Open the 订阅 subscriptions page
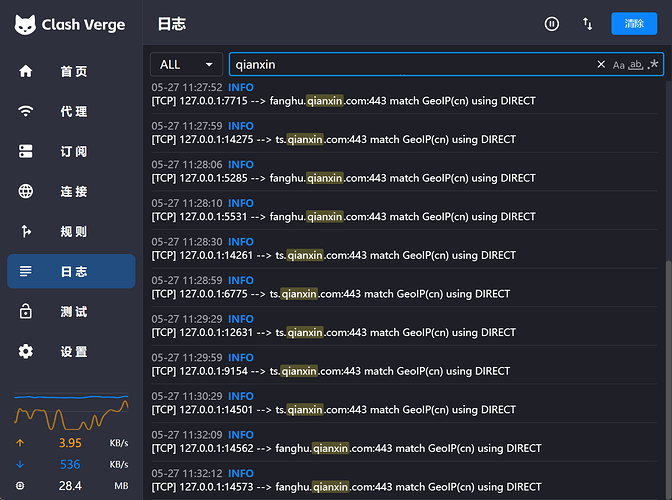Viewport: 672px width, 500px height. coord(71,151)
